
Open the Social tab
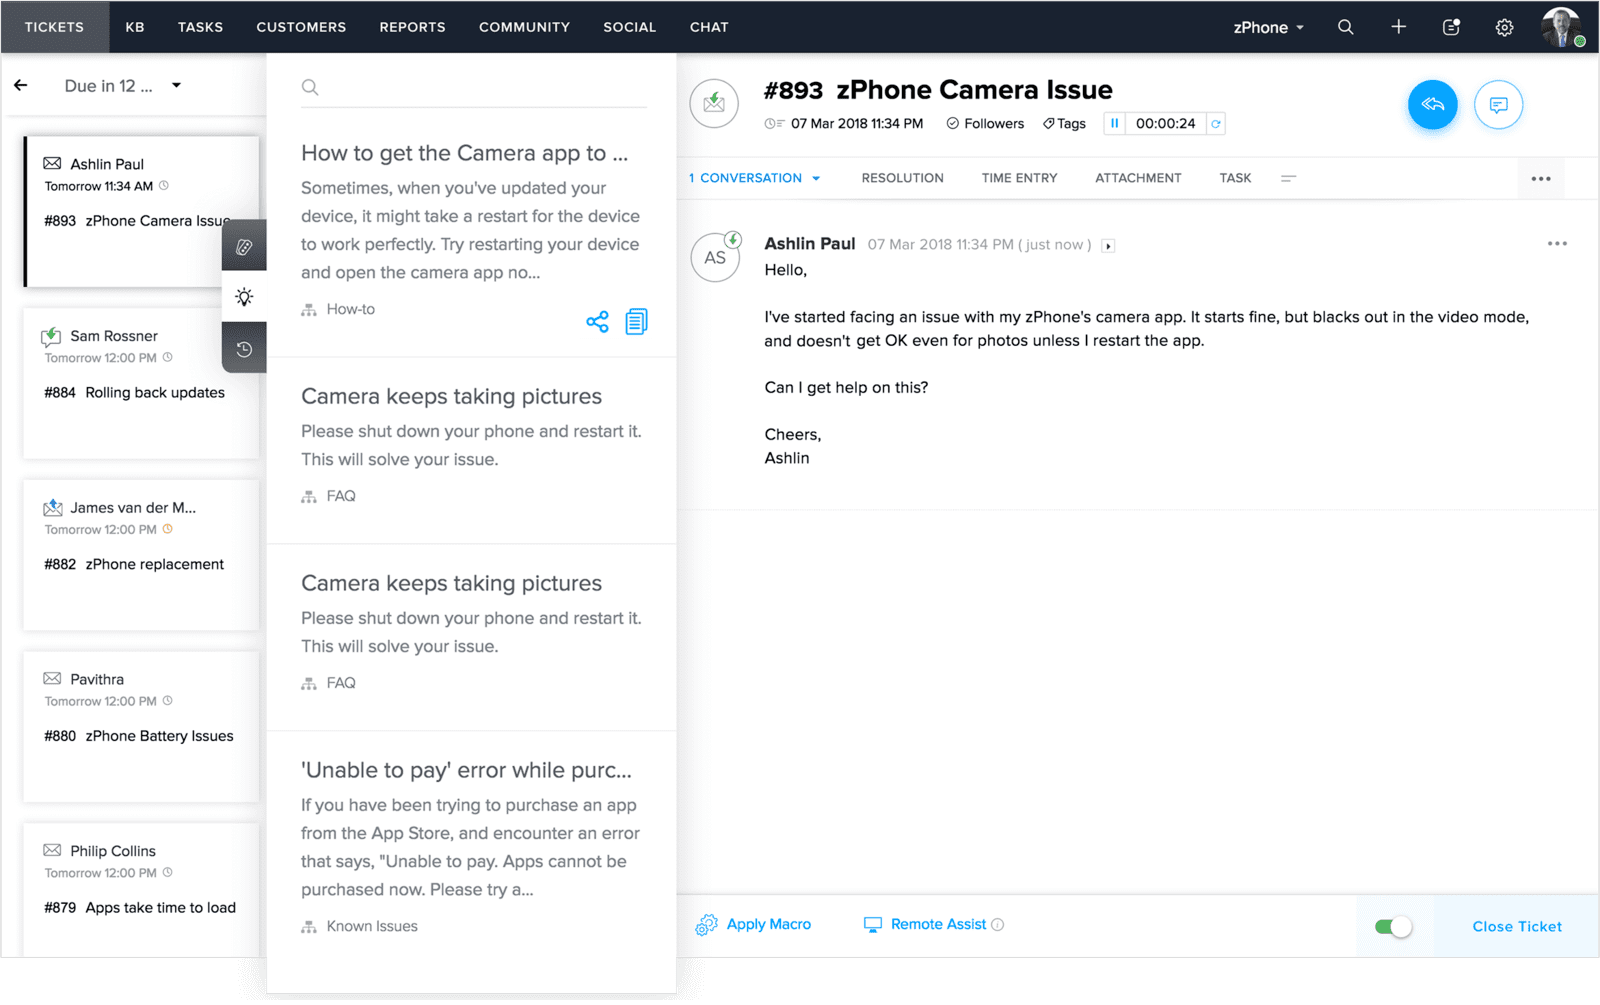click(x=629, y=27)
